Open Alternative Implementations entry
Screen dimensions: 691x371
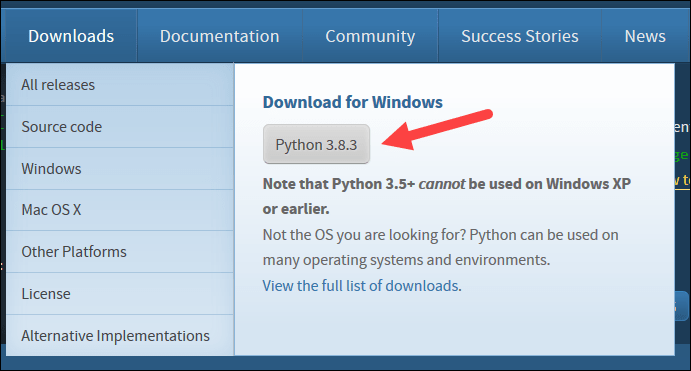[x=120, y=336]
